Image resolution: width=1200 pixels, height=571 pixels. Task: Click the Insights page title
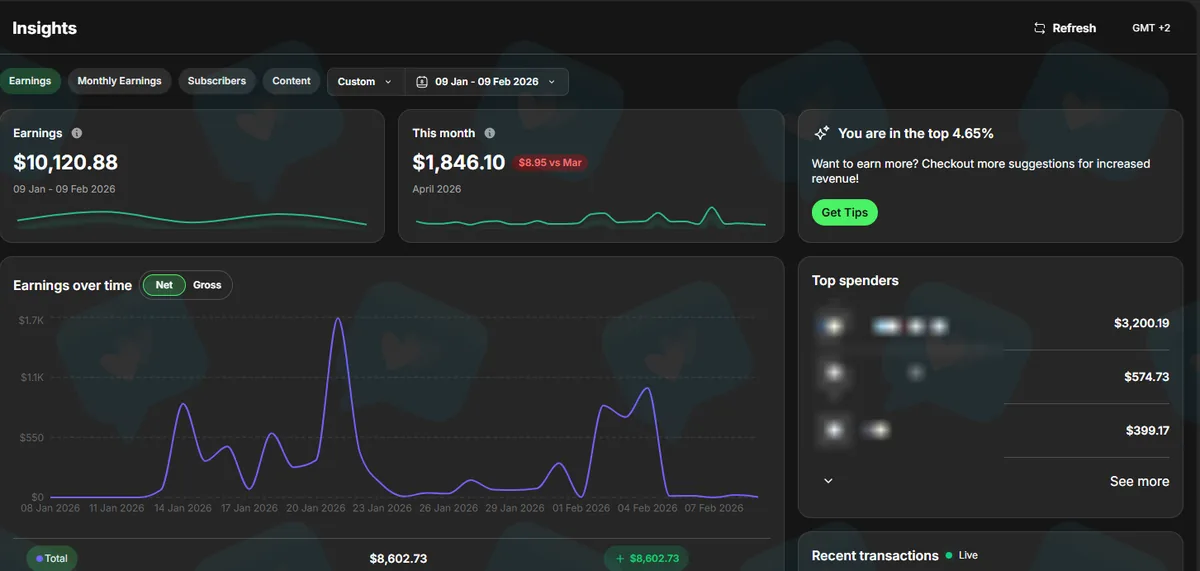(44, 28)
